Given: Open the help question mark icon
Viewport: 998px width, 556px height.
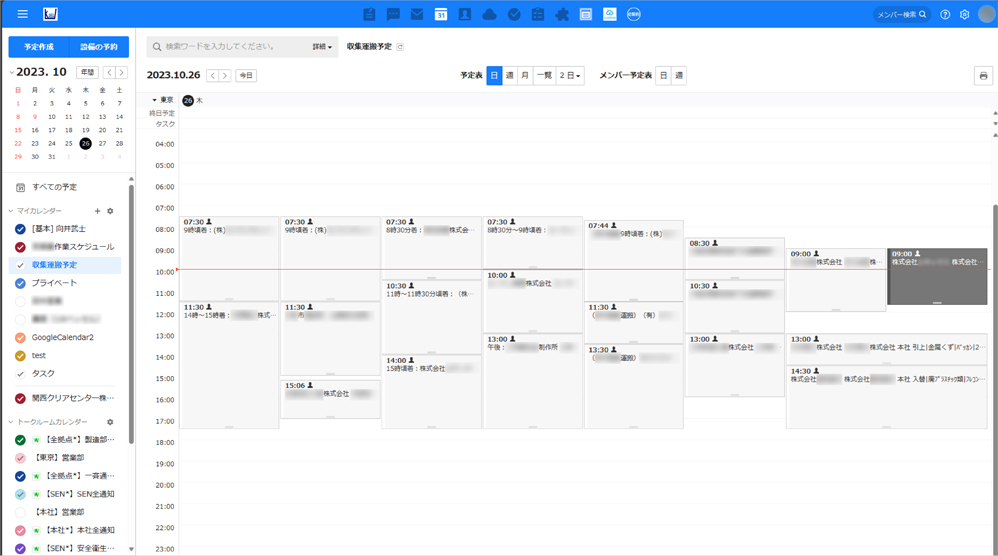Looking at the screenshot, I should (945, 14).
